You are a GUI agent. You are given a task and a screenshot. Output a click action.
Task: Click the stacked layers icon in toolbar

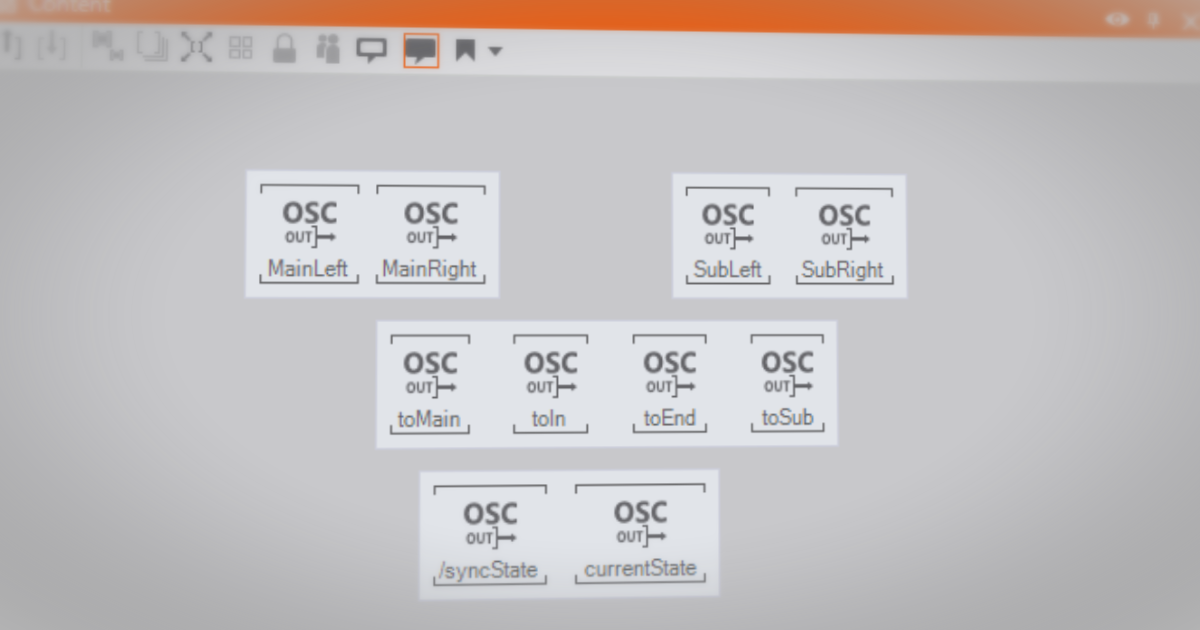tap(152, 46)
